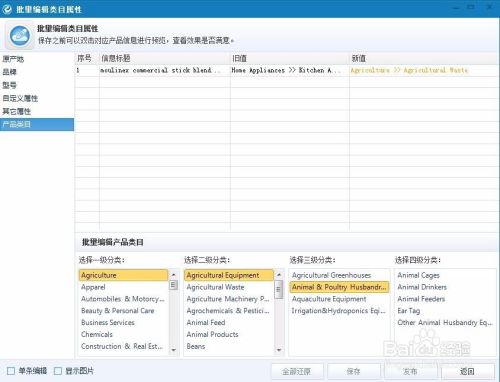This screenshot has height=382, width=500.
Task: Enable the 单条编辑 checkbox
Action: [11, 371]
